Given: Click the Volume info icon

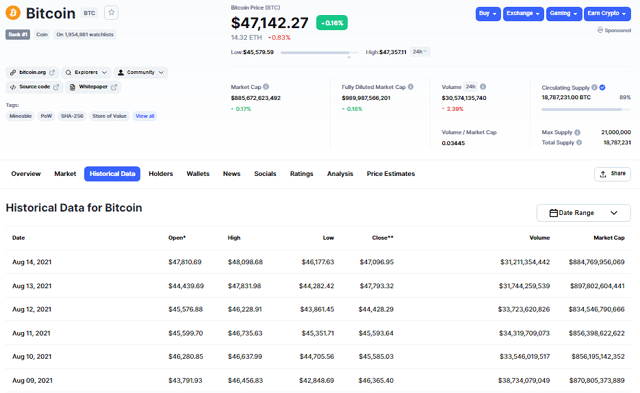Looking at the screenshot, I should tap(483, 87).
